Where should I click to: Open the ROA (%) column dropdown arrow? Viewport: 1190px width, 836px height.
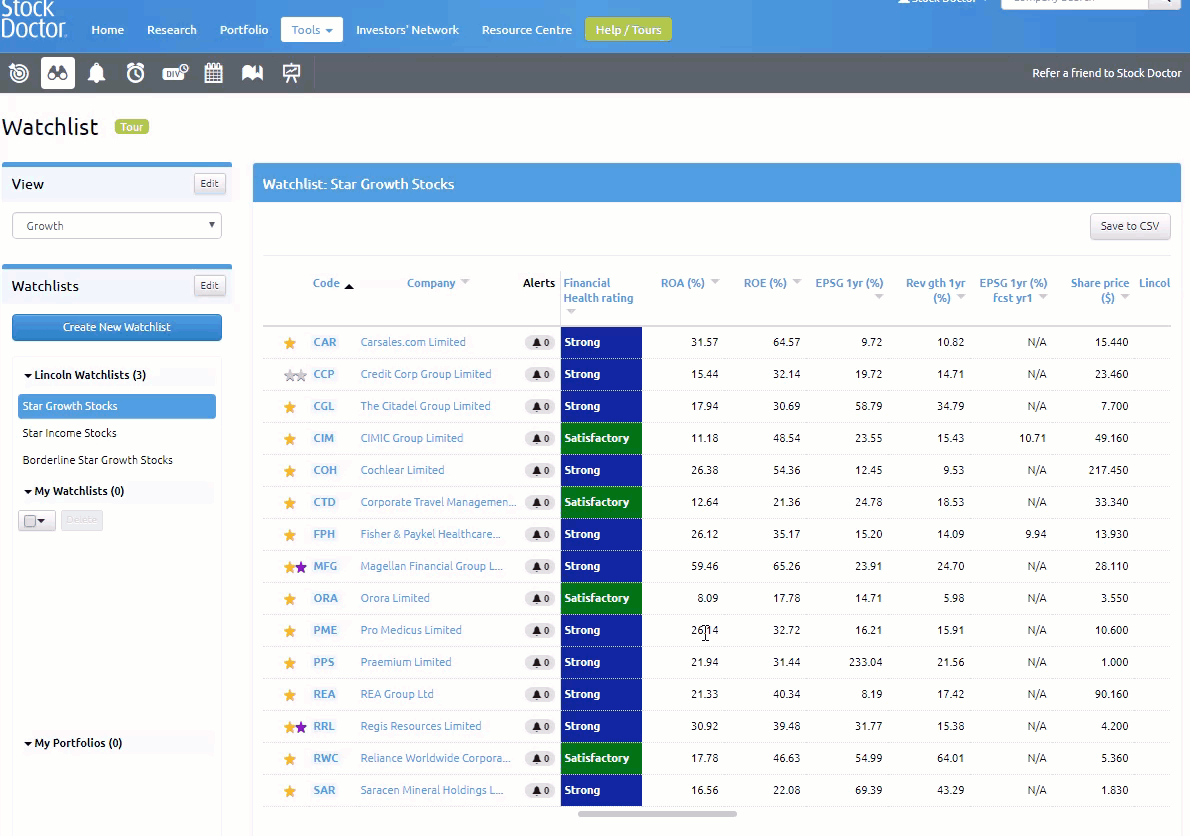coord(715,282)
